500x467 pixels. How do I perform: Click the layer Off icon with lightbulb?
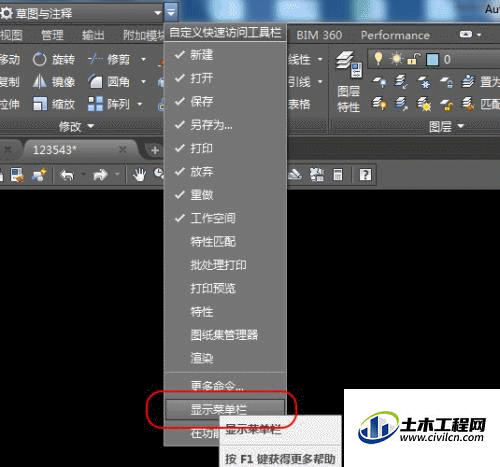click(379, 82)
